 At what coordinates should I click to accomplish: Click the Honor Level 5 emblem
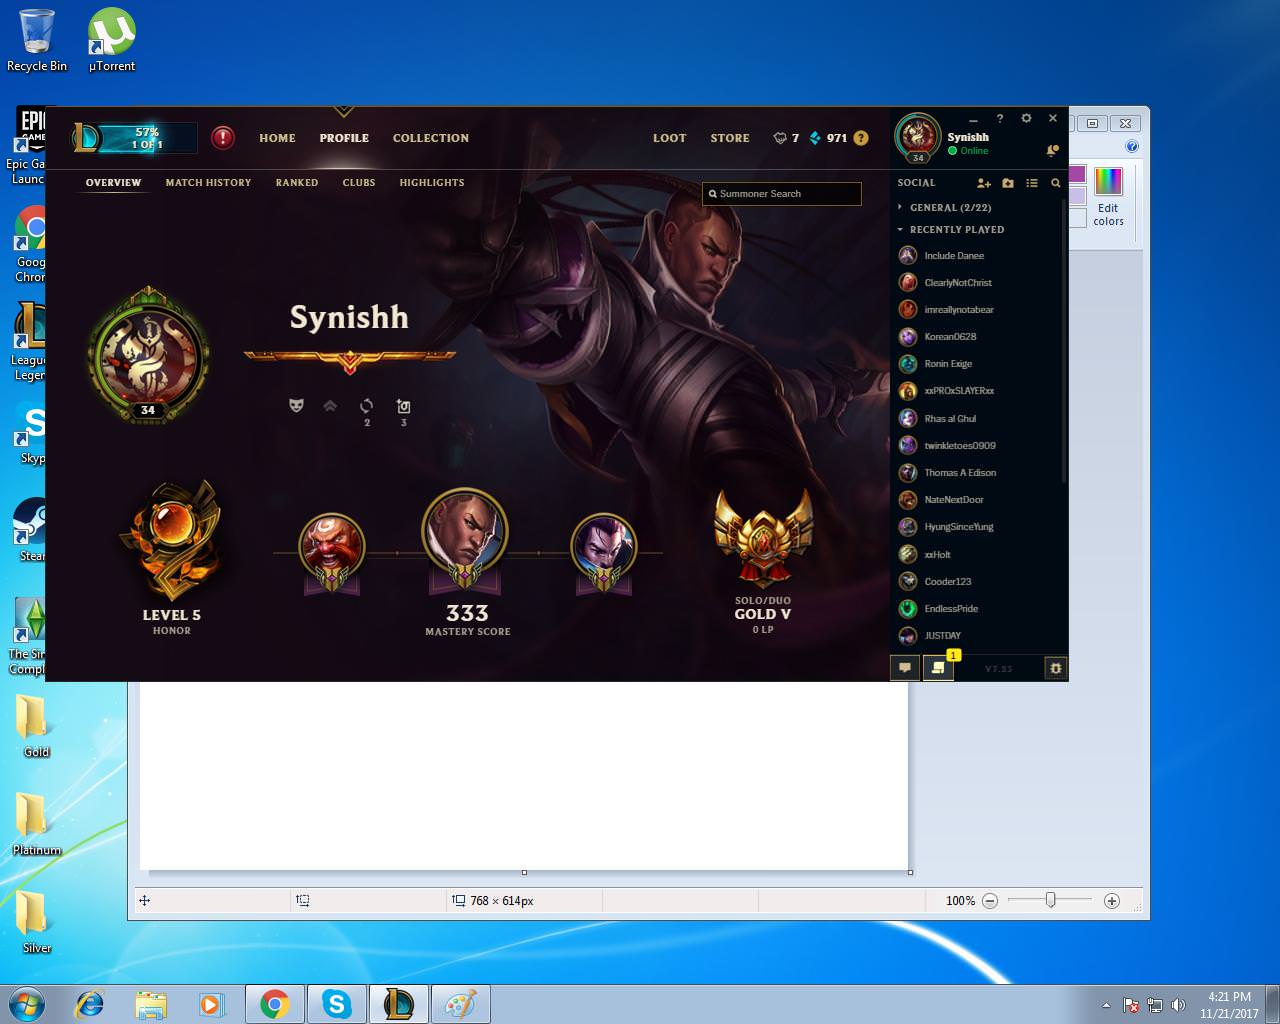click(171, 540)
